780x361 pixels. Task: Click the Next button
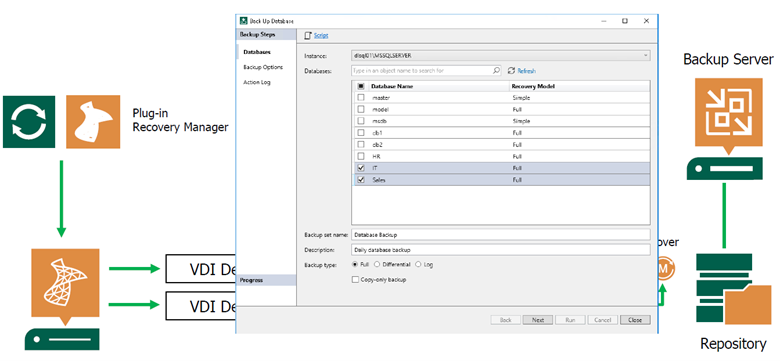coord(538,320)
